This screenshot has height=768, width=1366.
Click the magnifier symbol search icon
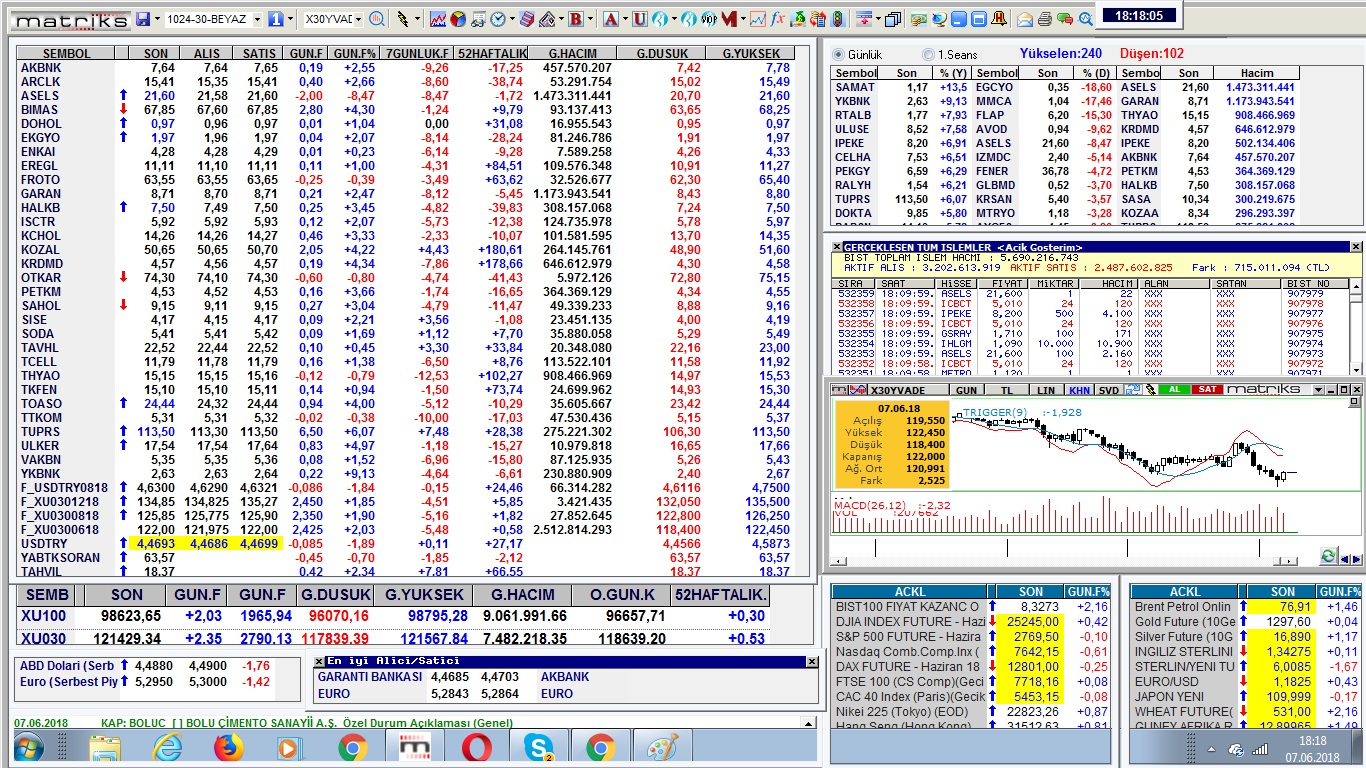(x=376, y=19)
